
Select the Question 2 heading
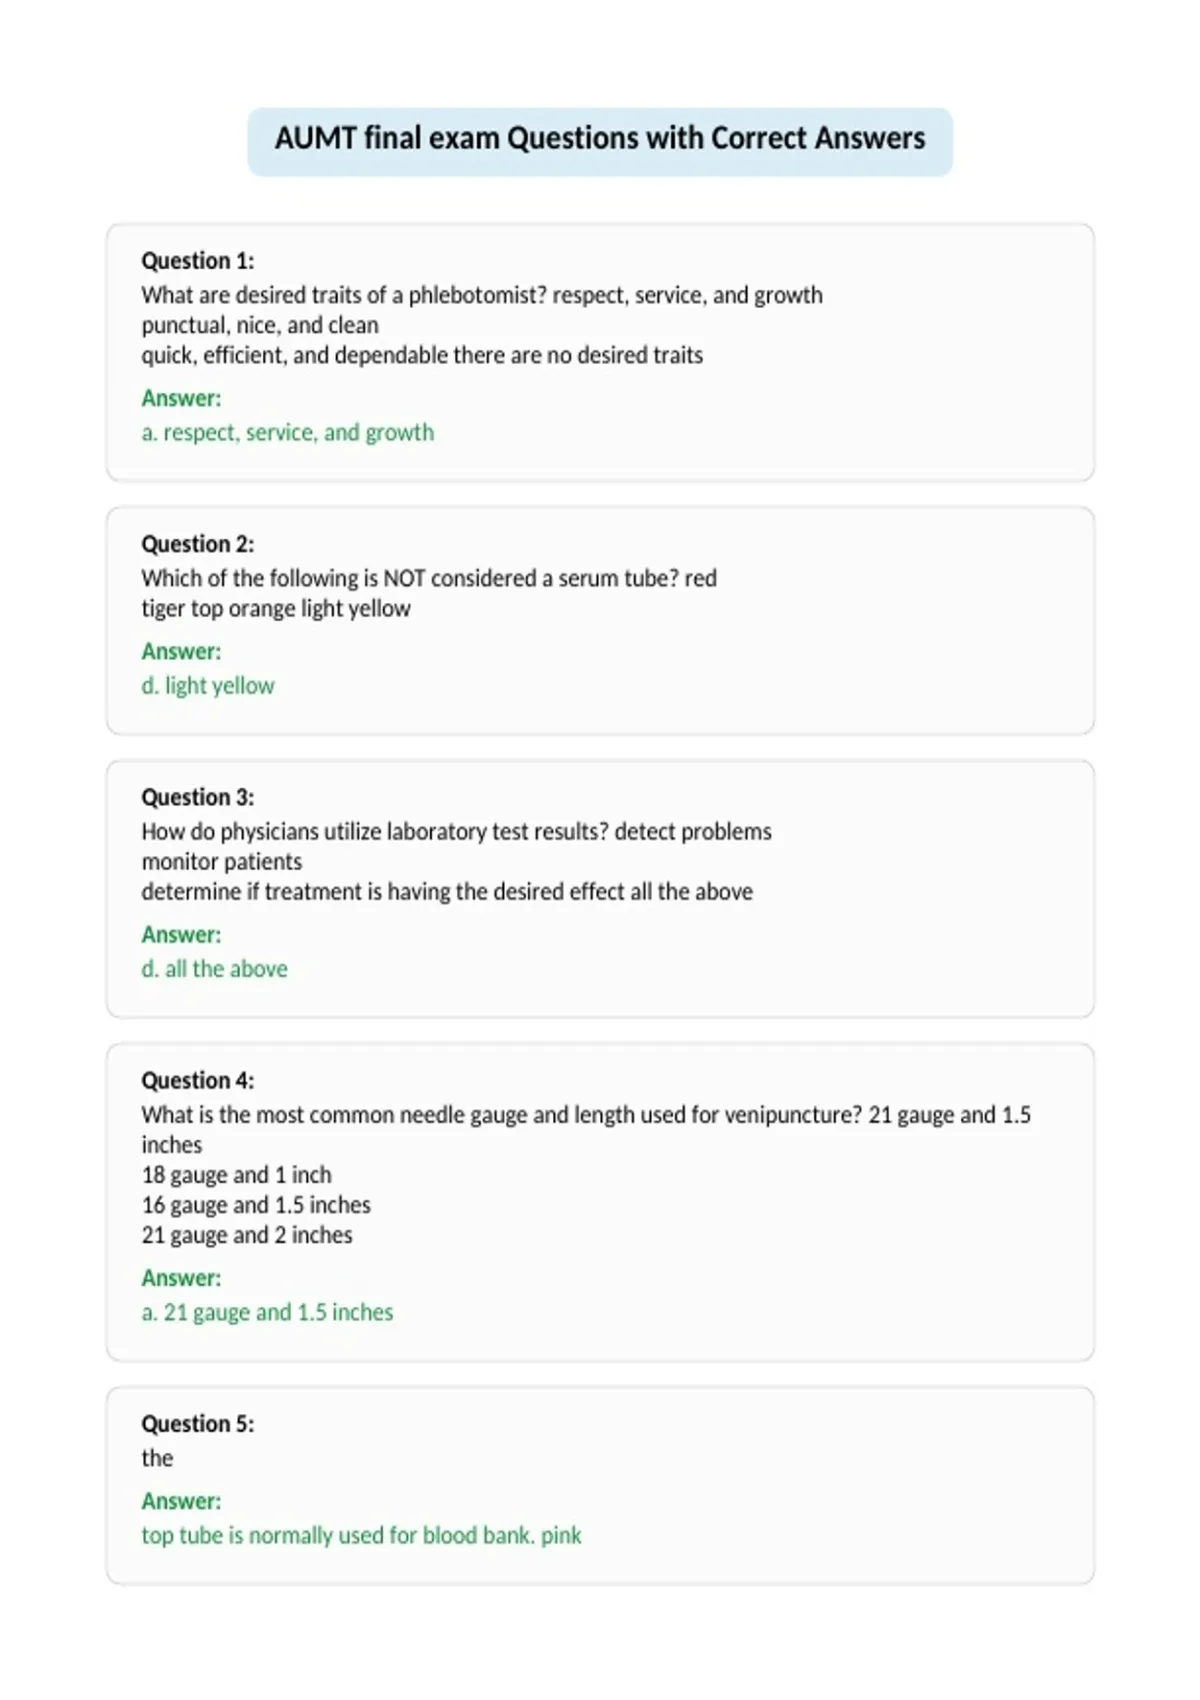197,544
